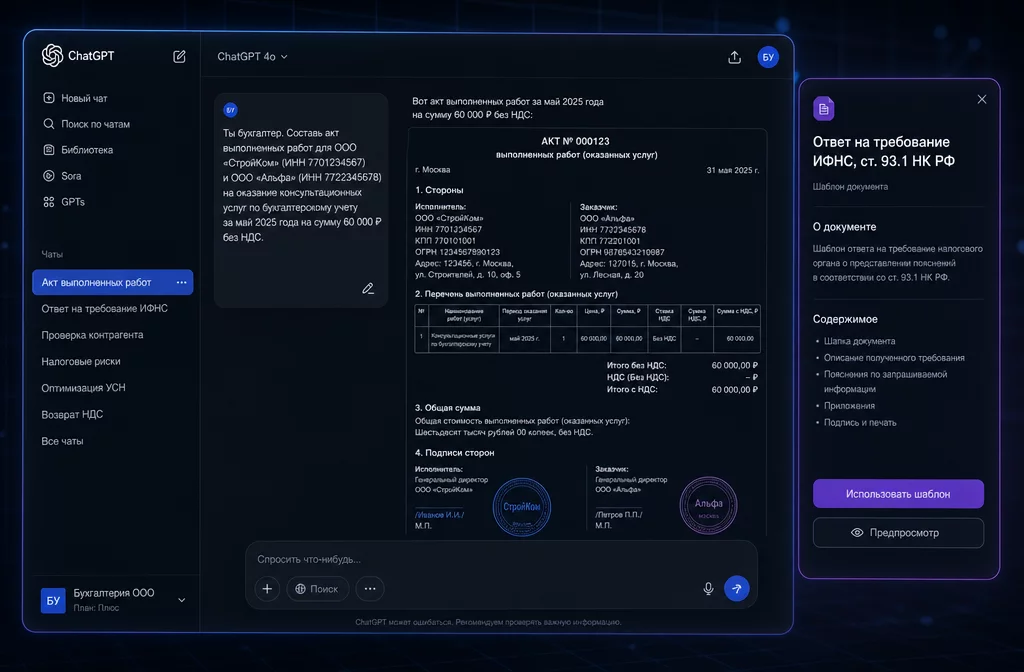Image resolution: width=1024 pixels, height=672 pixels.
Task: Open options dots for Акт выполненных работ chat
Action: point(182,282)
